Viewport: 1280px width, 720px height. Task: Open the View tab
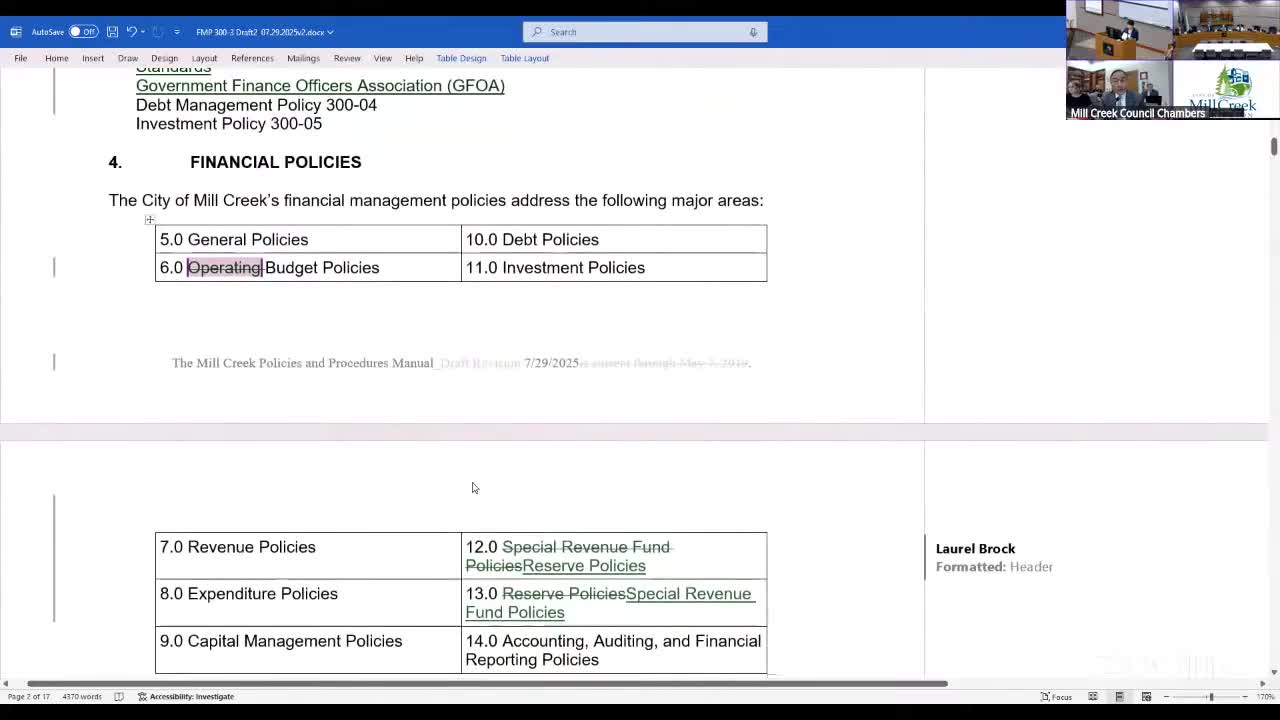[382, 58]
